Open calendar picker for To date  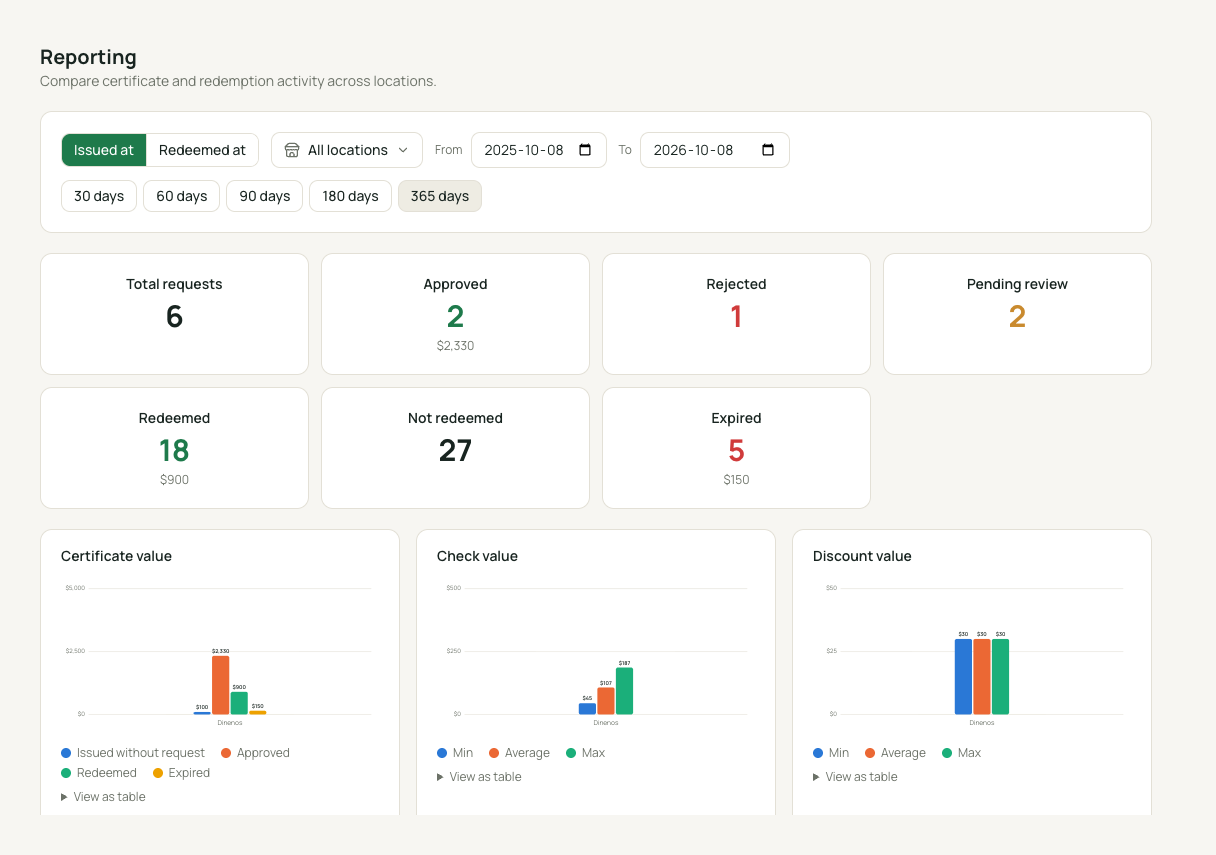768,150
